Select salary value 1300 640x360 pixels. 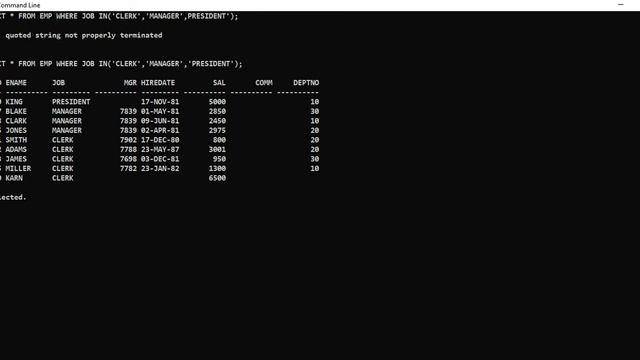[x=217, y=169]
